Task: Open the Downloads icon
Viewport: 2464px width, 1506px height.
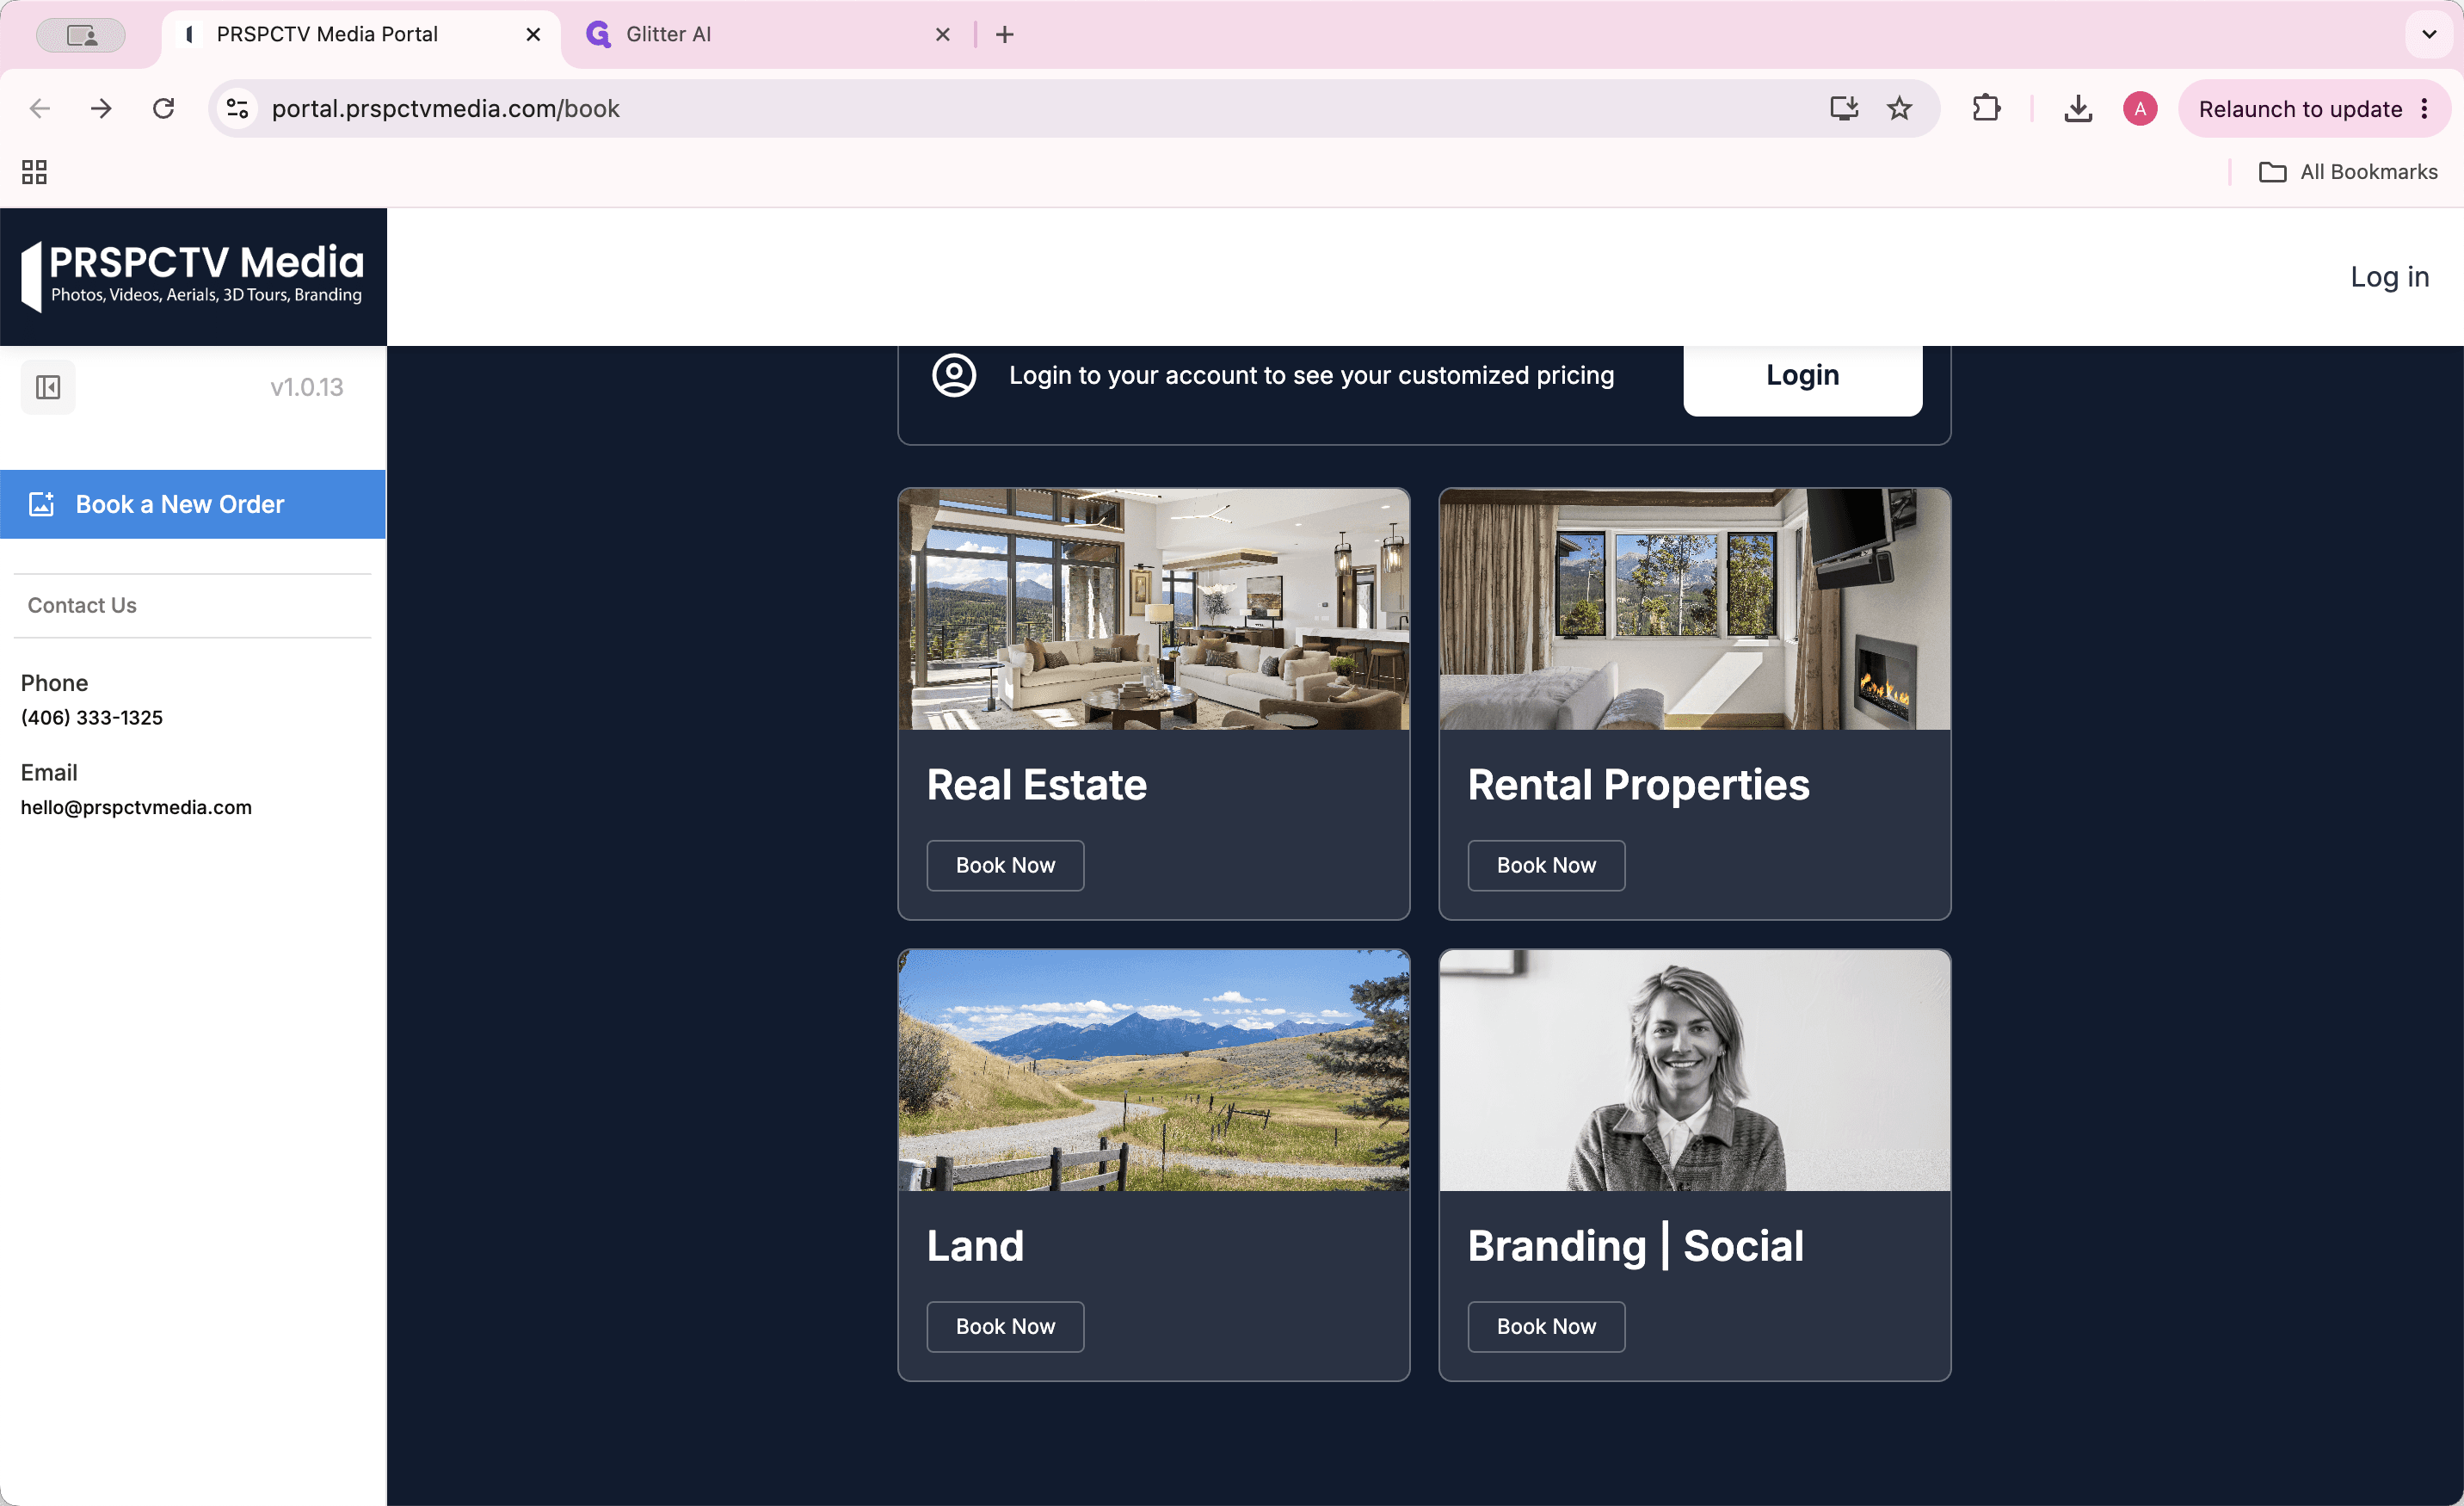Action: tap(2078, 108)
